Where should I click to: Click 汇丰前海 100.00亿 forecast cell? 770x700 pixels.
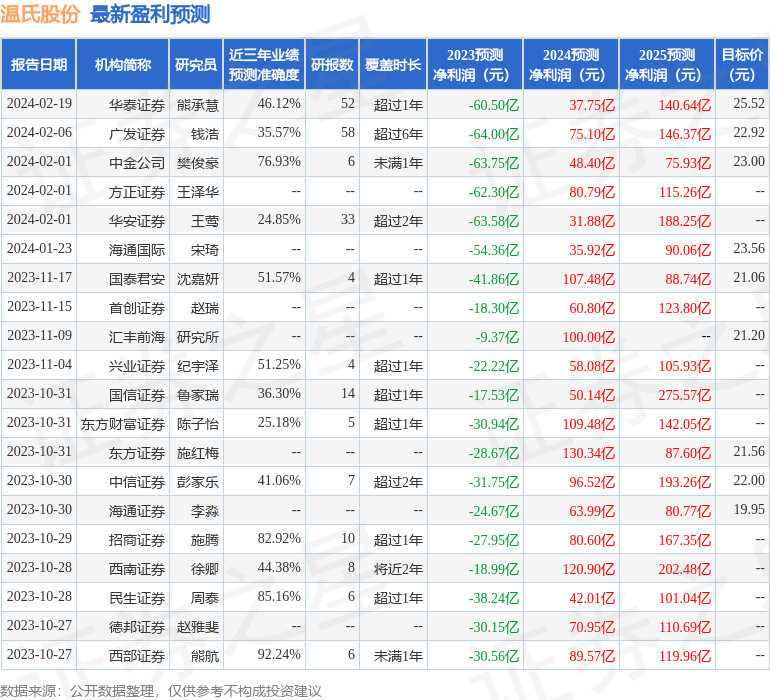coord(588,337)
